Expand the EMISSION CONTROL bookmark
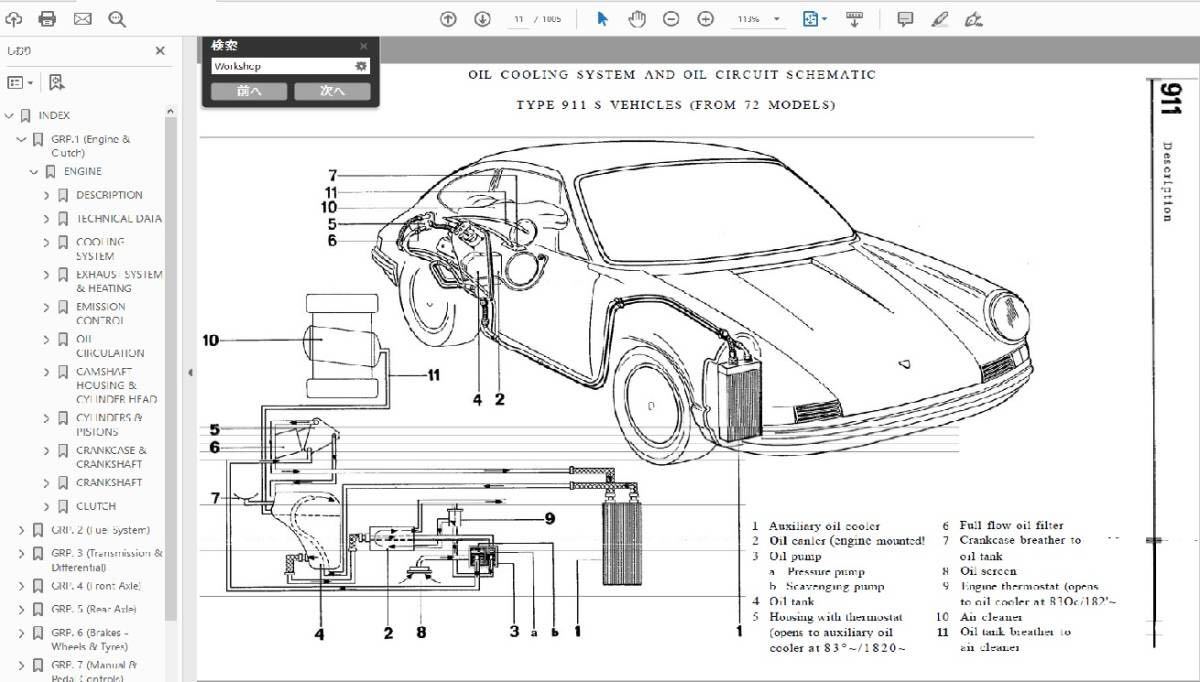Image resolution: width=1200 pixels, height=682 pixels. coord(46,307)
